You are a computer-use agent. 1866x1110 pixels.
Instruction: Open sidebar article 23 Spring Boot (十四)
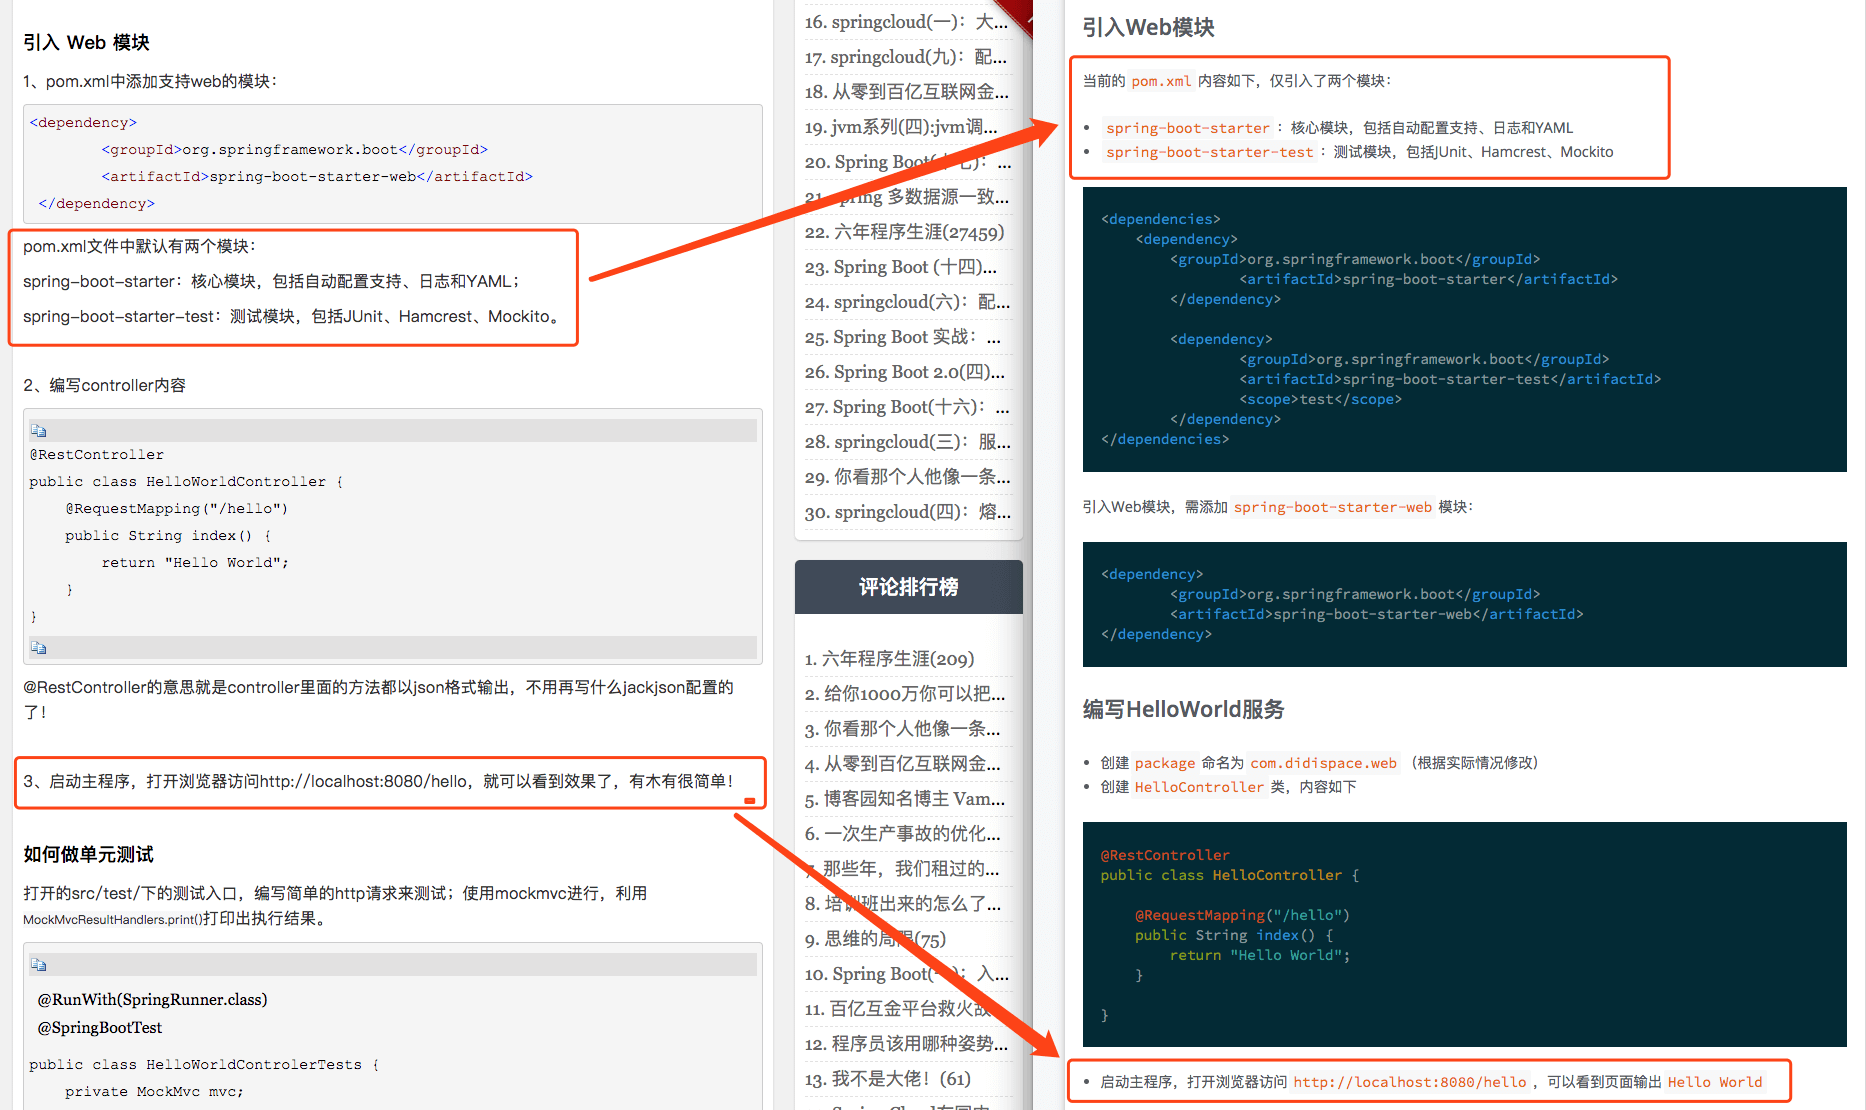click(900, 267)
